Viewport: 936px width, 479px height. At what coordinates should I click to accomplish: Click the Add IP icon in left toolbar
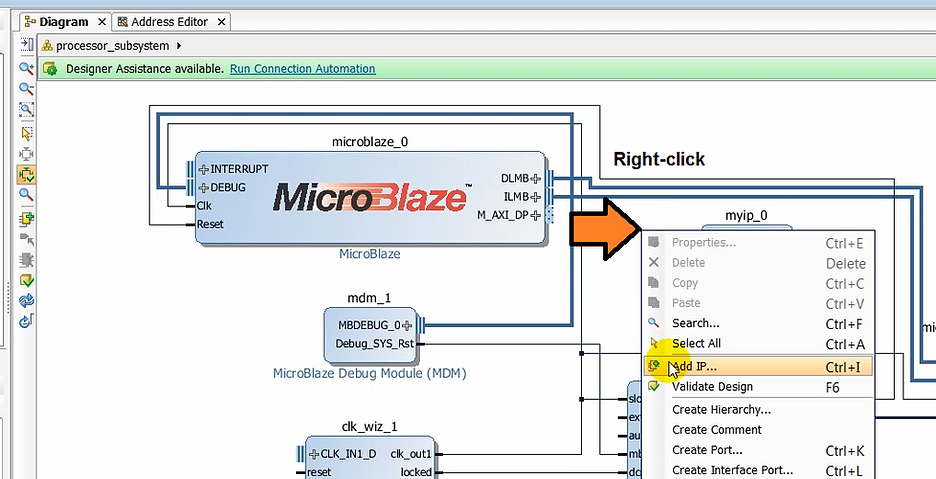coord(27,218)
